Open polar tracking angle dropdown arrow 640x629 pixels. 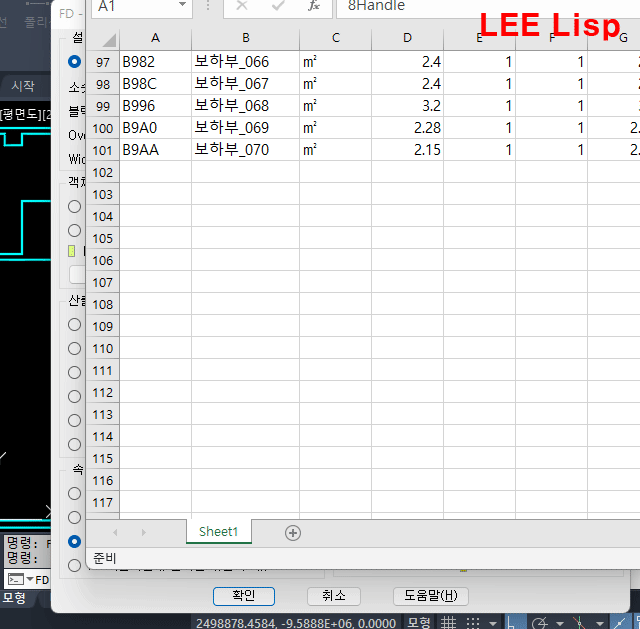pos(560,624)
